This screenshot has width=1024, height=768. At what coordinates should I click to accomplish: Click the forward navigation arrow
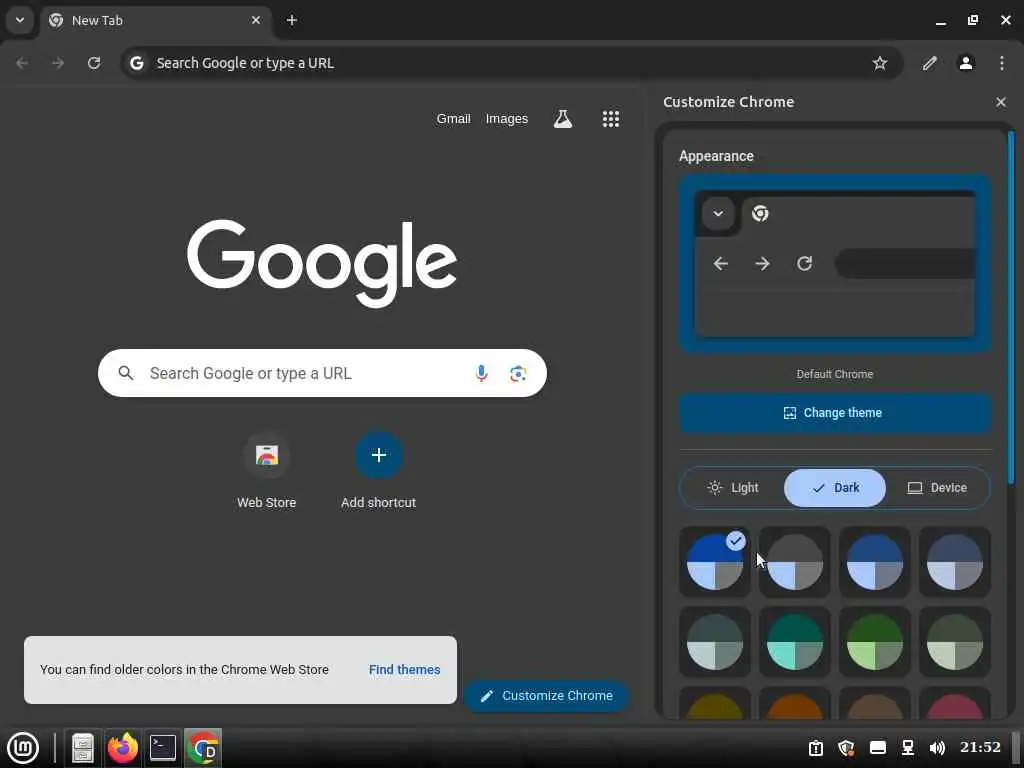pyautogui.click(x=58, y=63)
